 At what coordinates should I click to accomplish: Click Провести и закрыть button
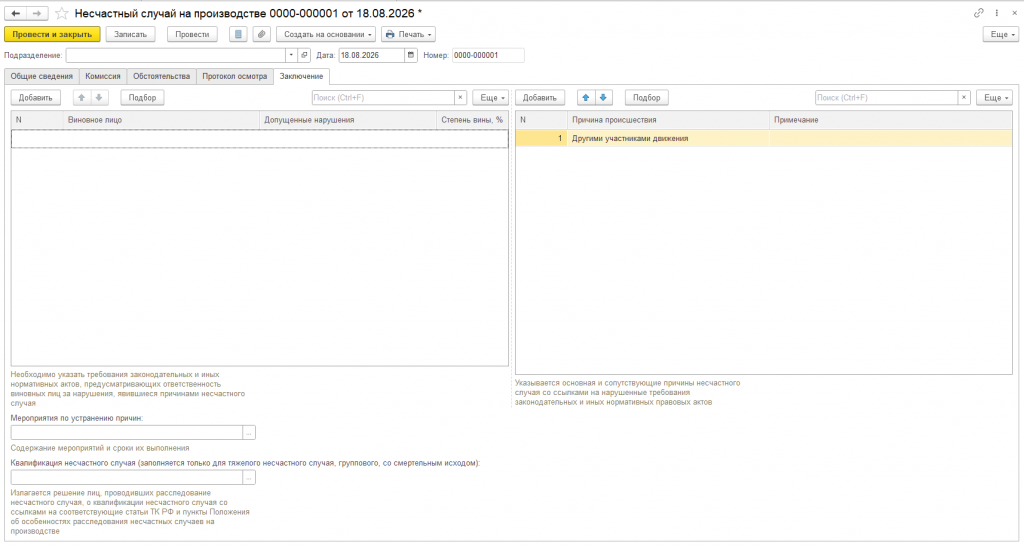(52, 34)
